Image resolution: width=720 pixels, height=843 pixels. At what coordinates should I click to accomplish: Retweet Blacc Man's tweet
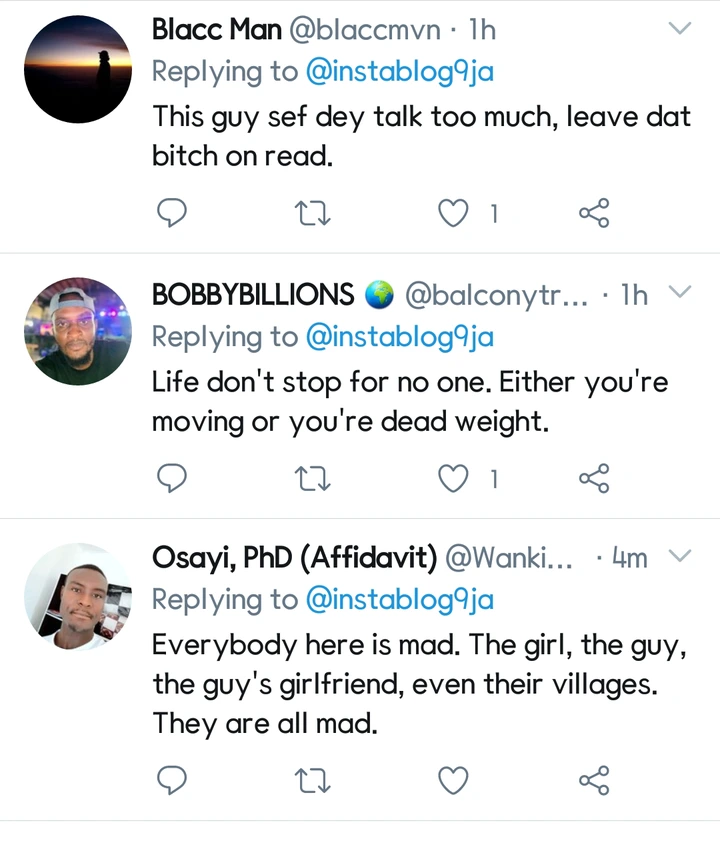(315, 212)
